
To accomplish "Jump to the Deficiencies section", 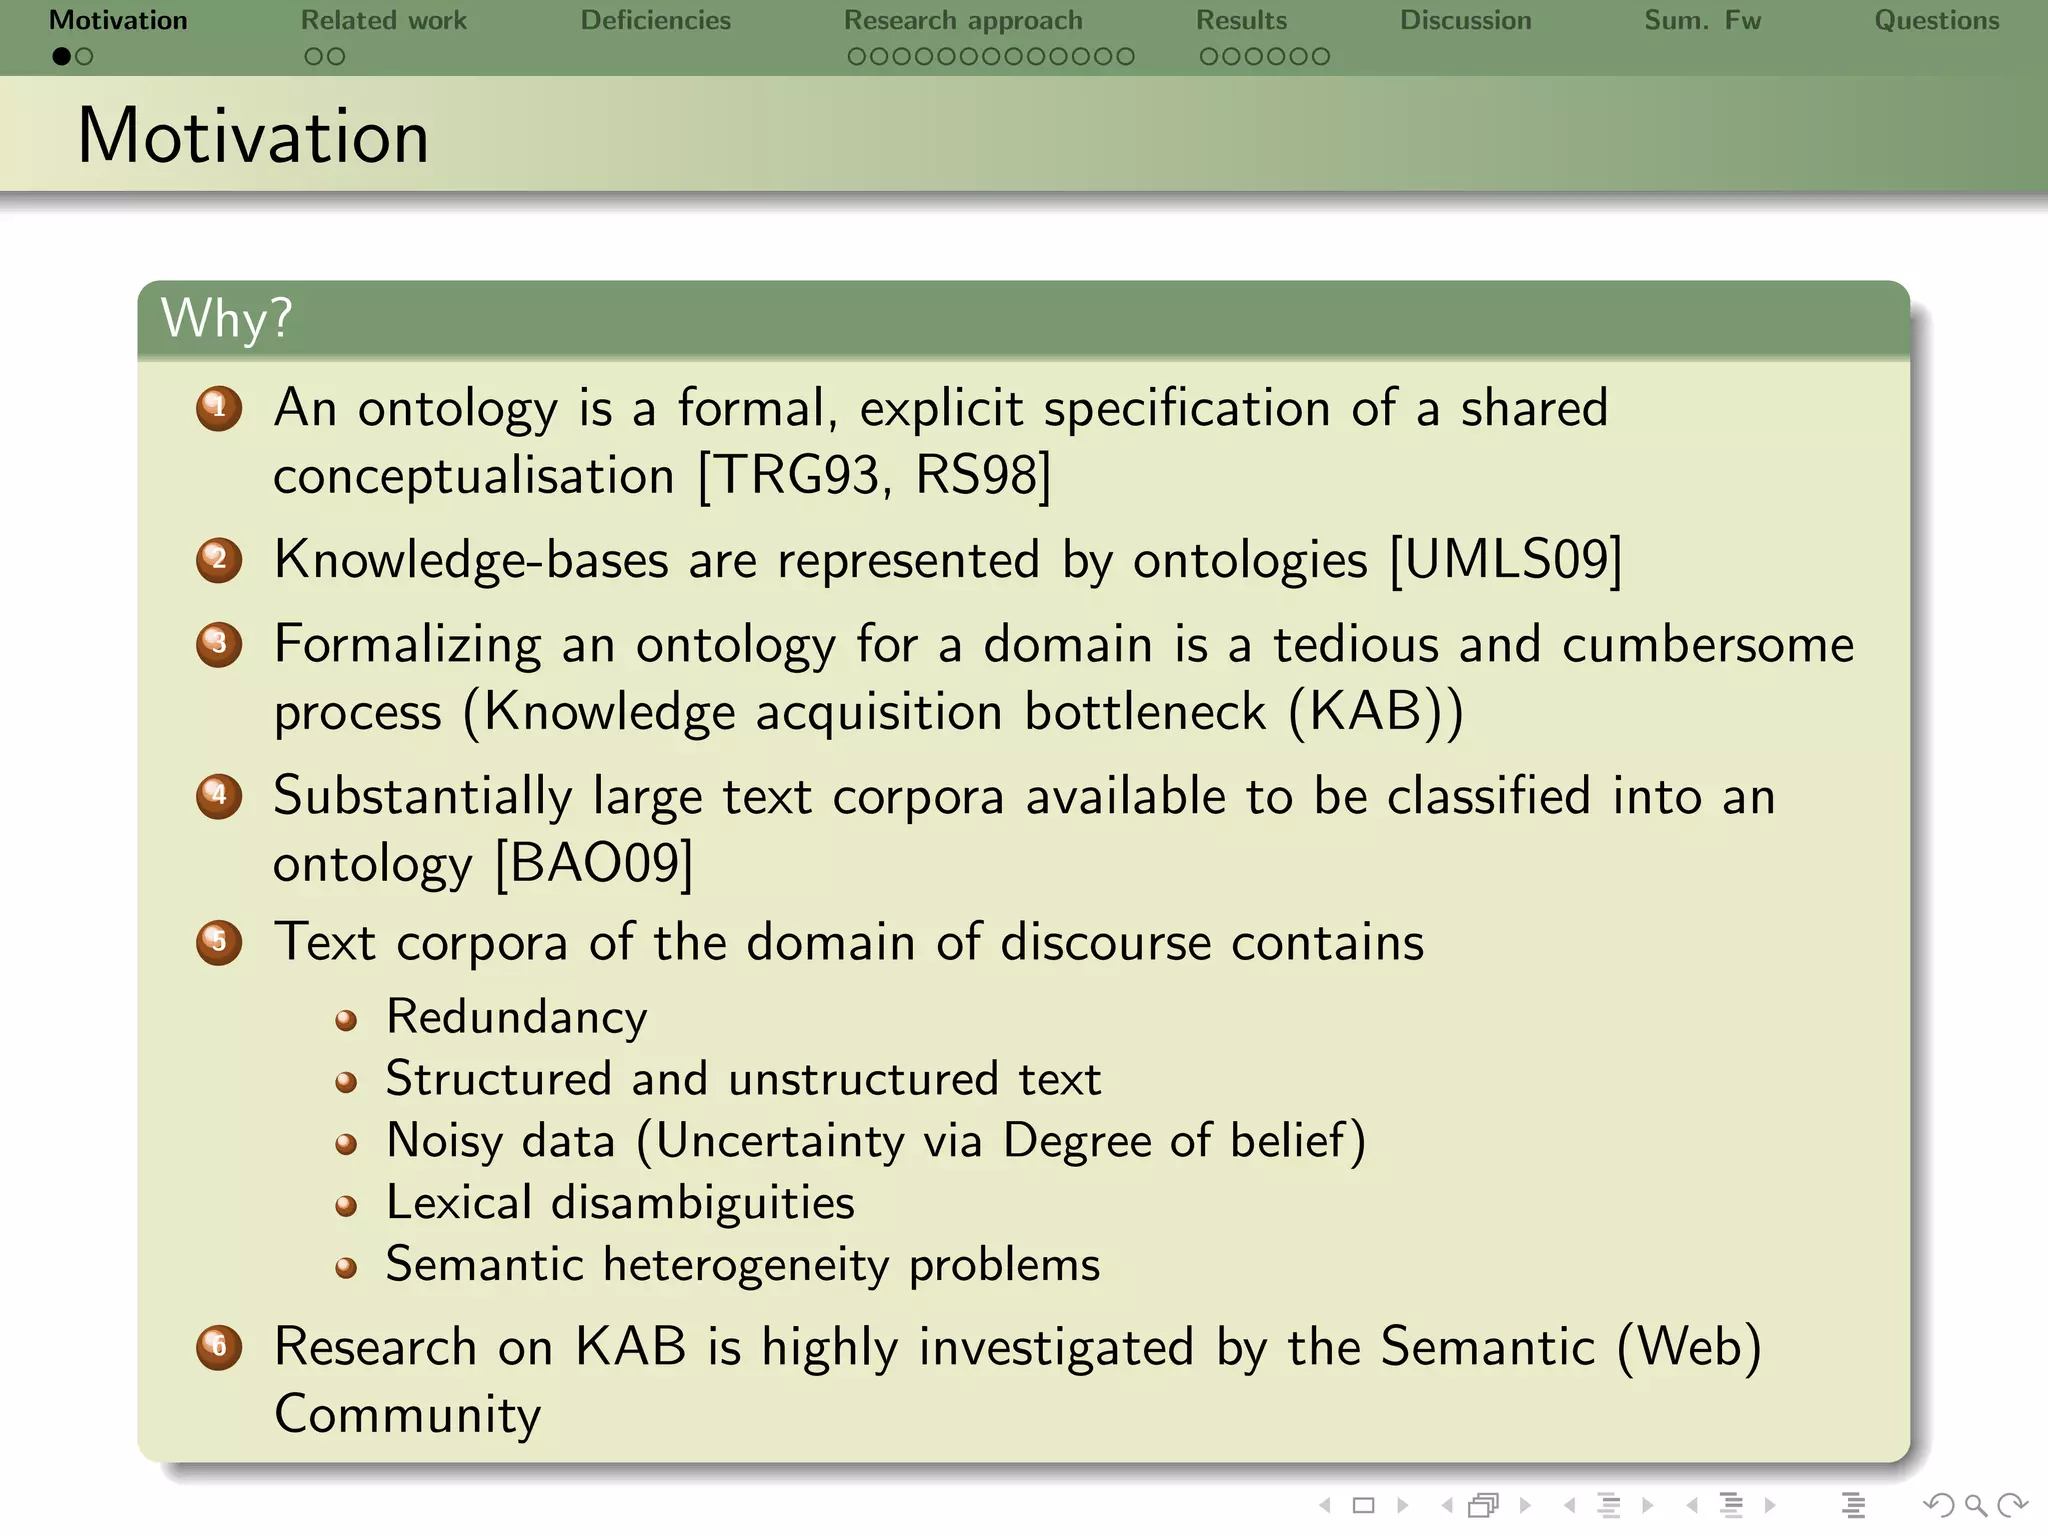I will [656, 20].
